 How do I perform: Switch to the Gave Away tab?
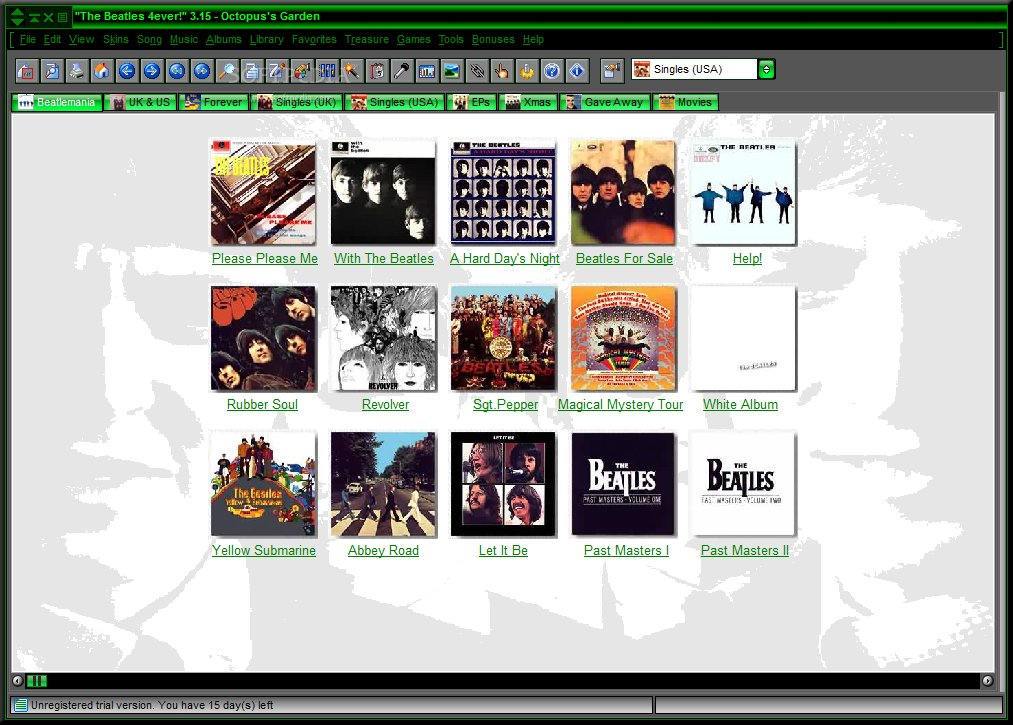pos(605,102)
